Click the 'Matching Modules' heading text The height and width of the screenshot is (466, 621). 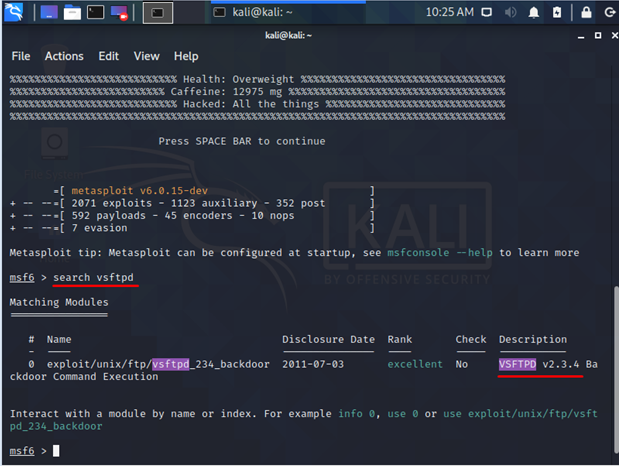pyautogui.click(x=59, y=302)
